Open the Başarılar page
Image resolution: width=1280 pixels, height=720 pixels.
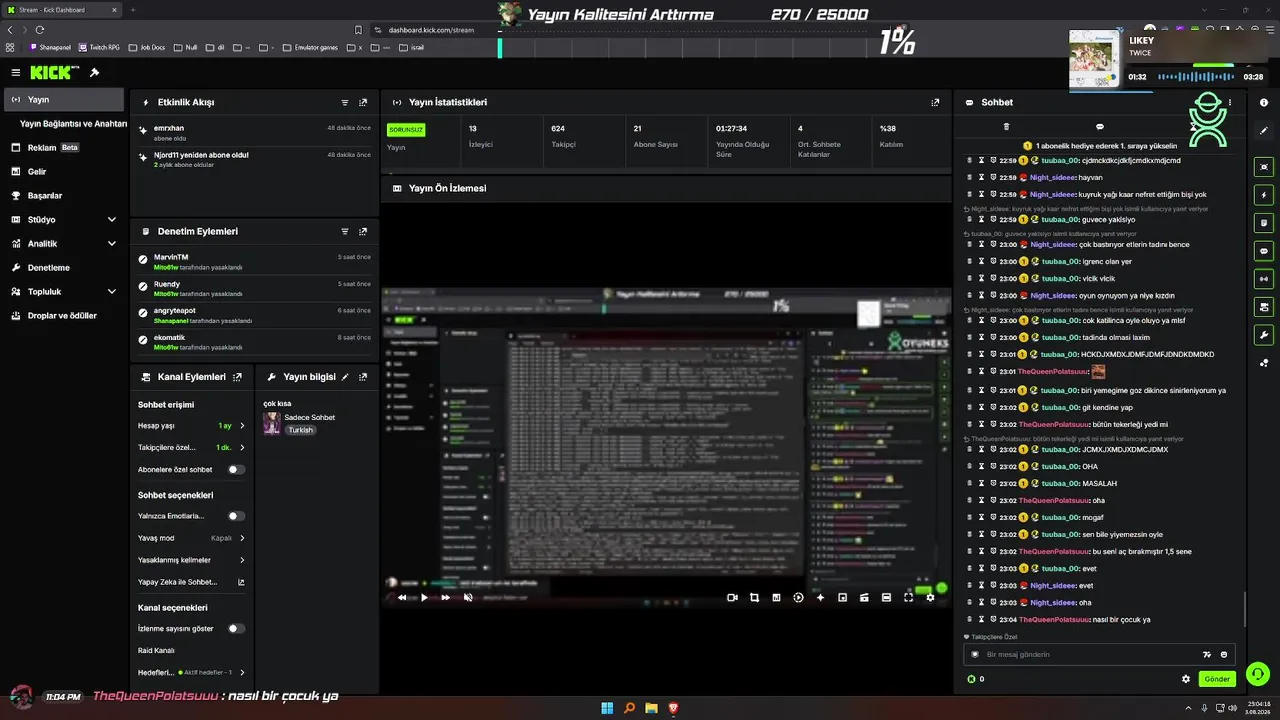[64, 195]
